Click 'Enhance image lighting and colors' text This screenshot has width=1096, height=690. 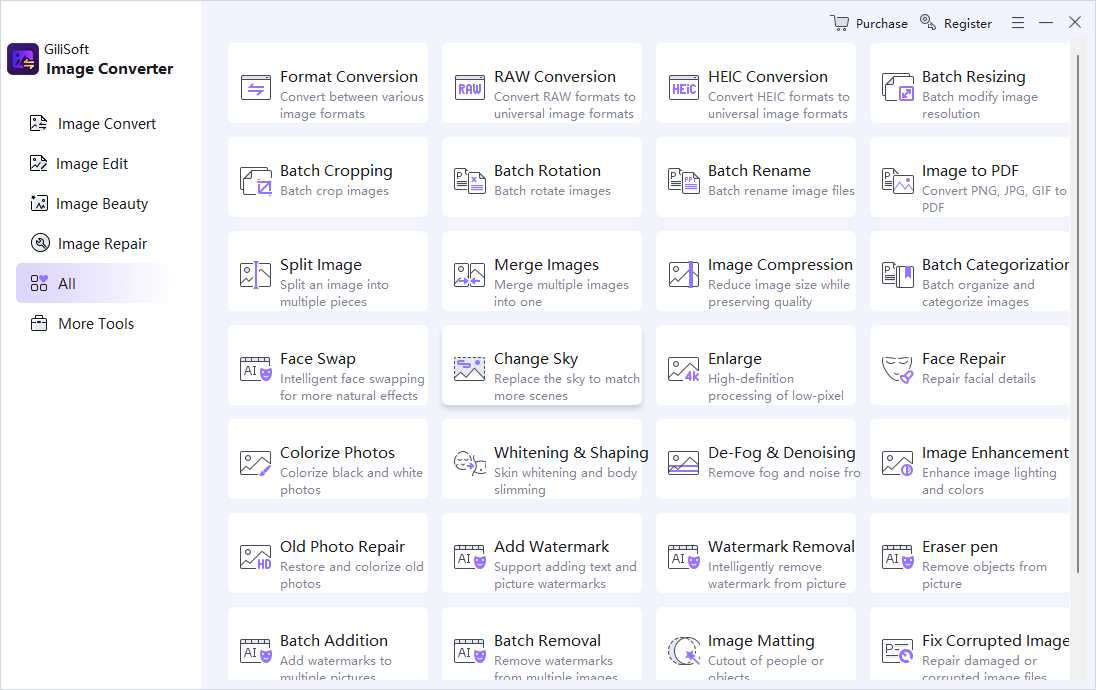tap(989, 481)
